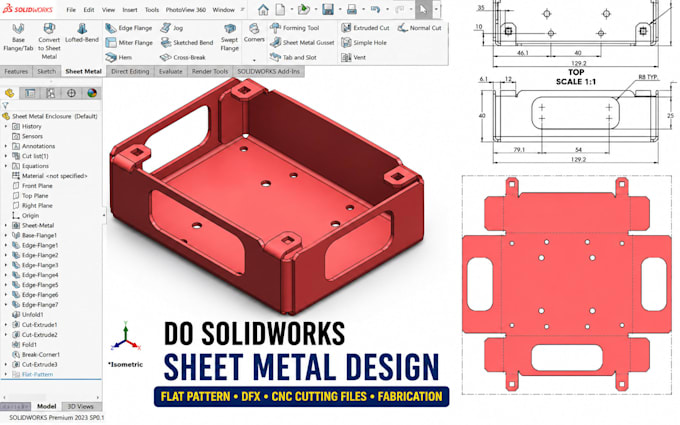680x425 pixels.
Task: Click the feature tree horizontal scrollbar
Action: coord(51,396)
